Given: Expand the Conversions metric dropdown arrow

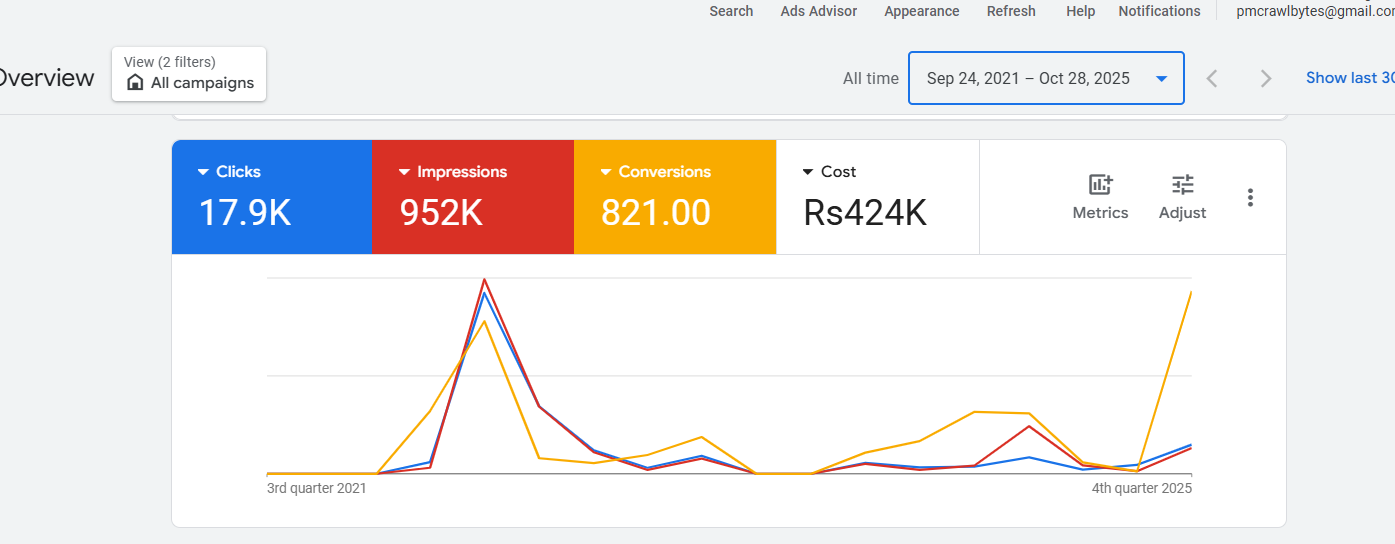Looking at the screenshot, I should click(x=605, y=172).
